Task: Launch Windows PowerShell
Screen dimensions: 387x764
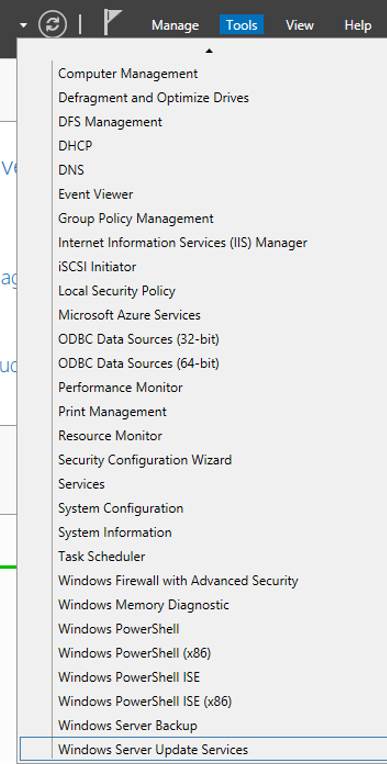Action: [x=118, y=629]
